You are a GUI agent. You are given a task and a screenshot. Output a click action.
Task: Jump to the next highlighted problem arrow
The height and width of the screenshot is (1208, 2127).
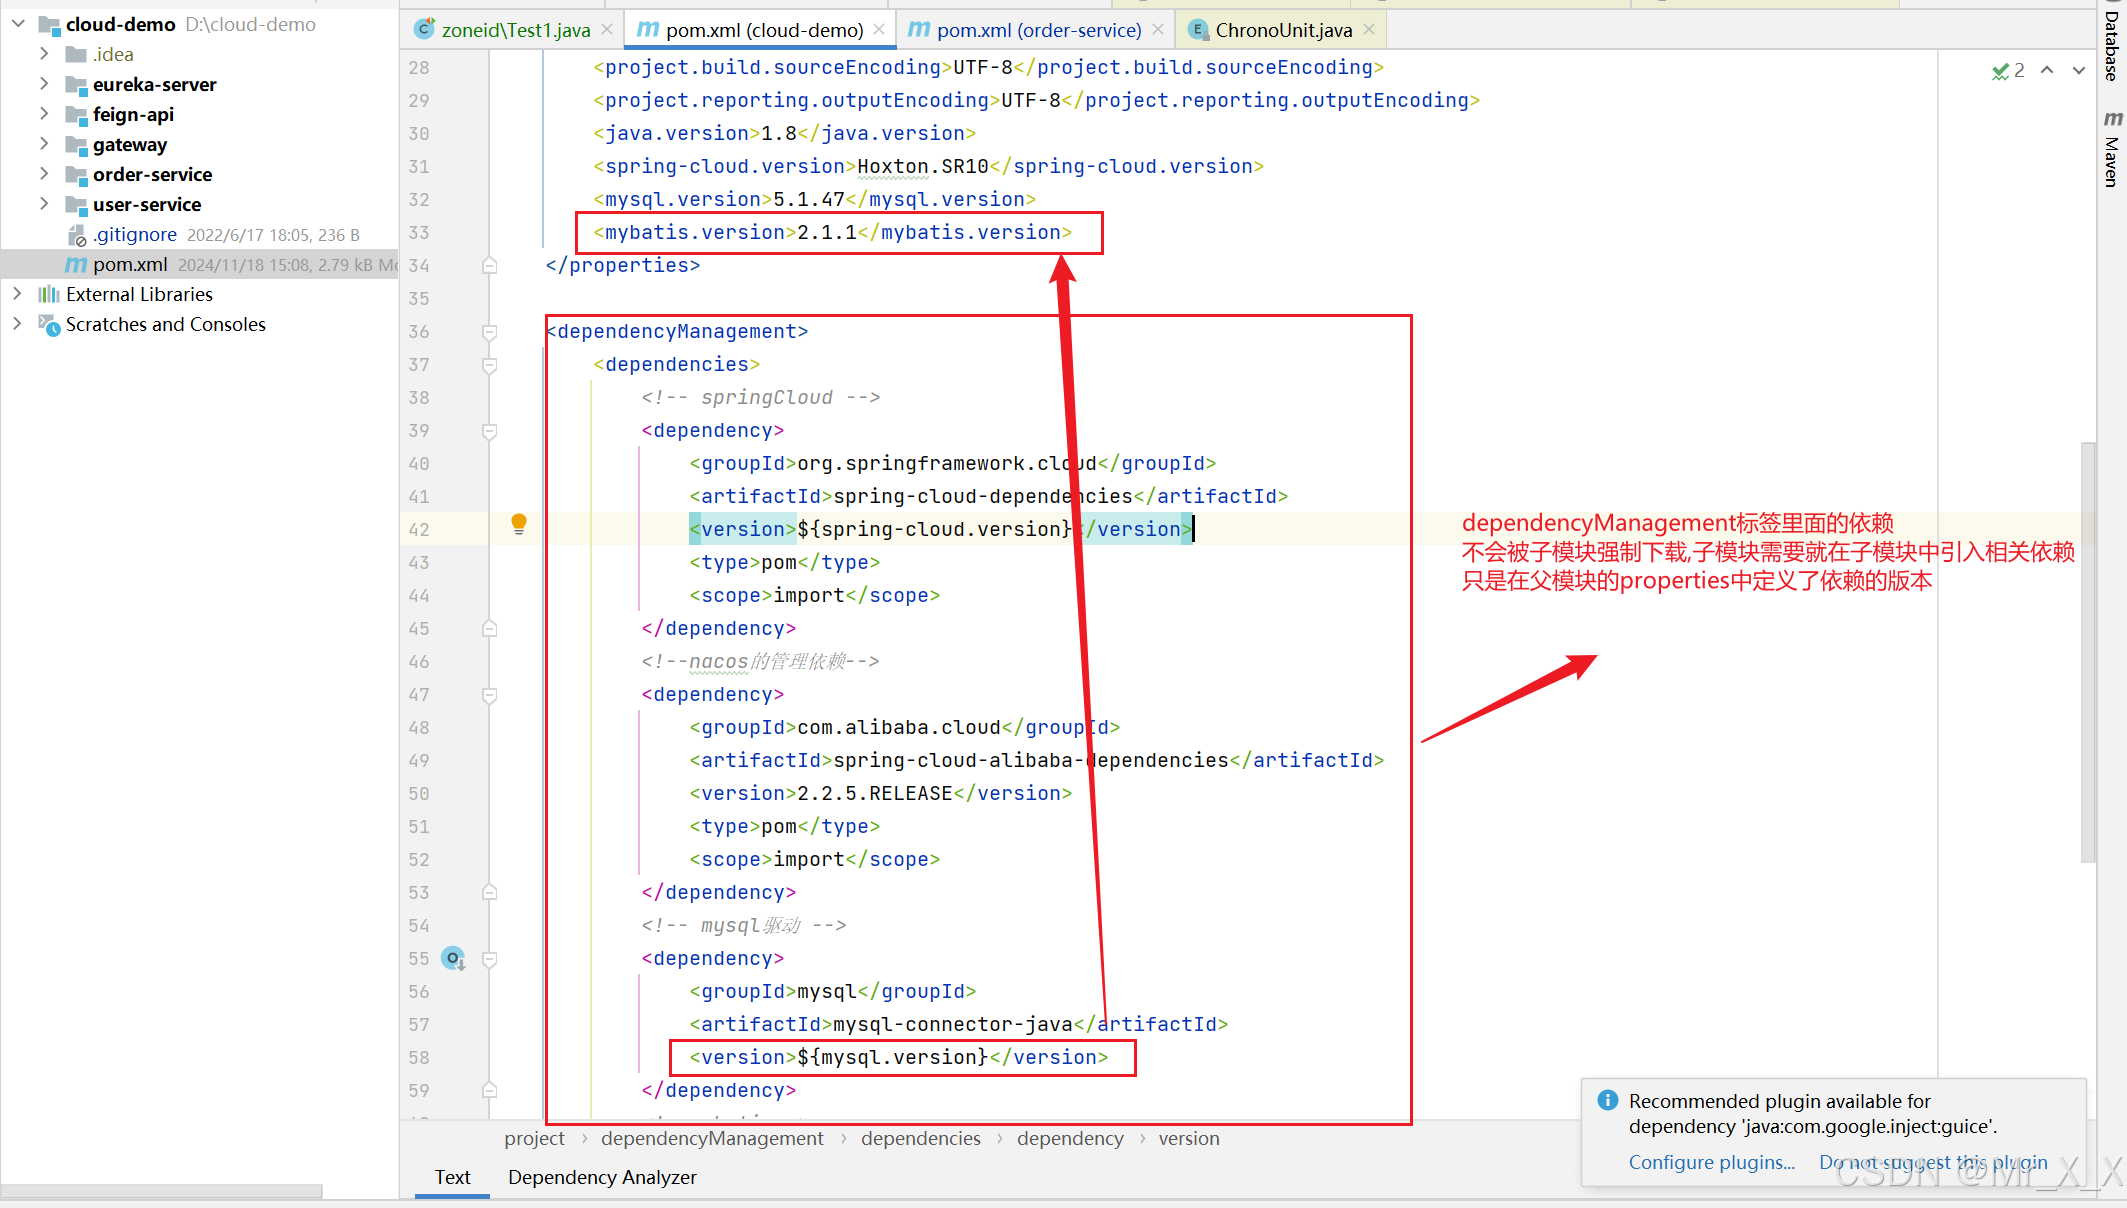pyautogui.click(x=2079, y=70)
